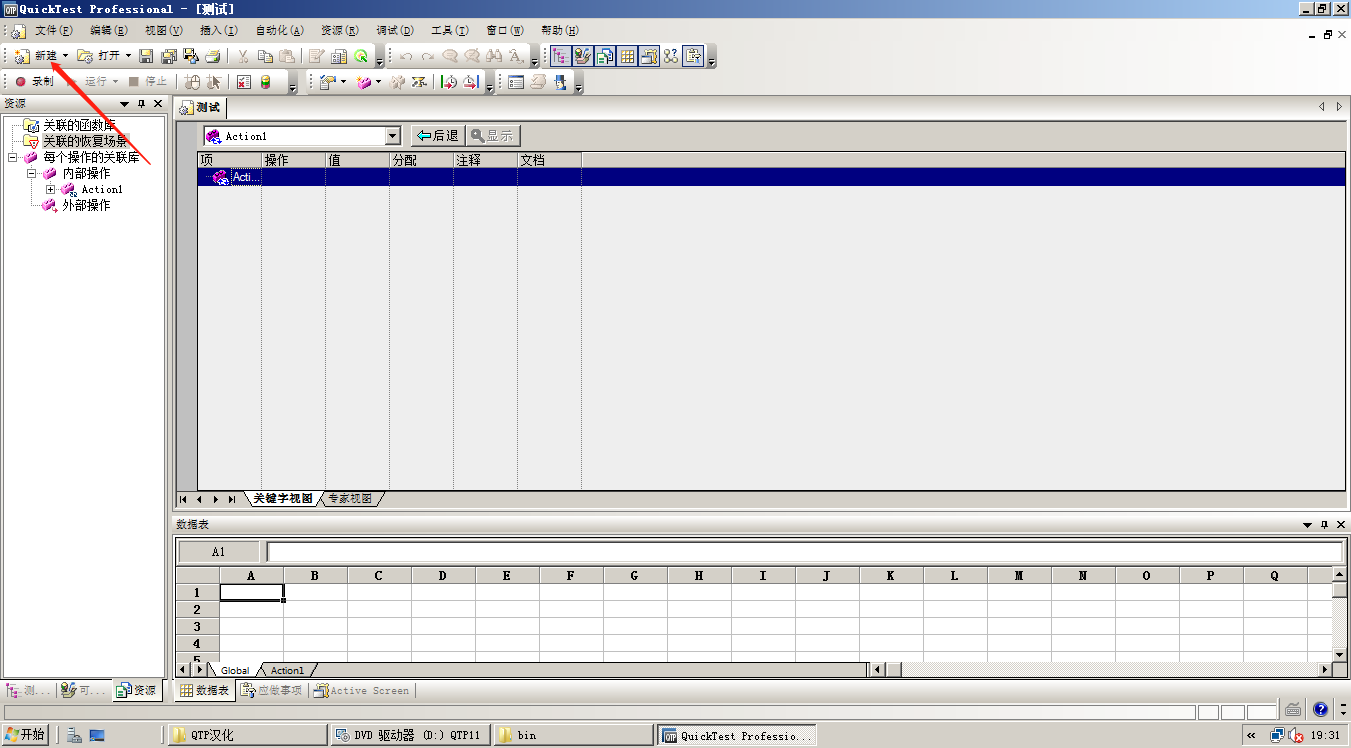Image resolution: width=1351 pixels, height=748 pixels.
Task: Click the Options list icon in tools toolbar
Action: click(516, 82)
